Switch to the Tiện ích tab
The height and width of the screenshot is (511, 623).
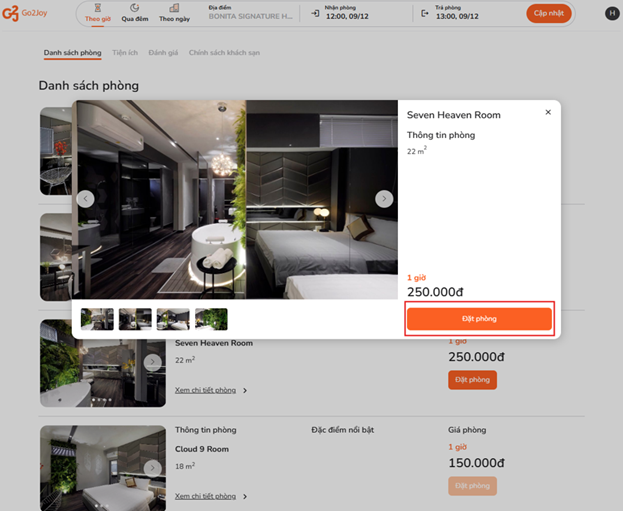(x=125, y=52)
